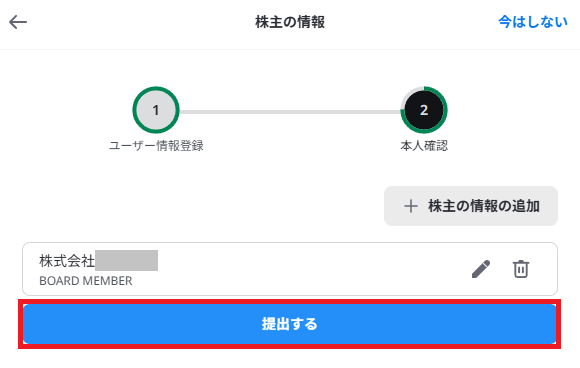Click the plus icon in 株主の情報の追加
Image resolution: width=580 pixels, height=368 pixels.
click(411, 206)
